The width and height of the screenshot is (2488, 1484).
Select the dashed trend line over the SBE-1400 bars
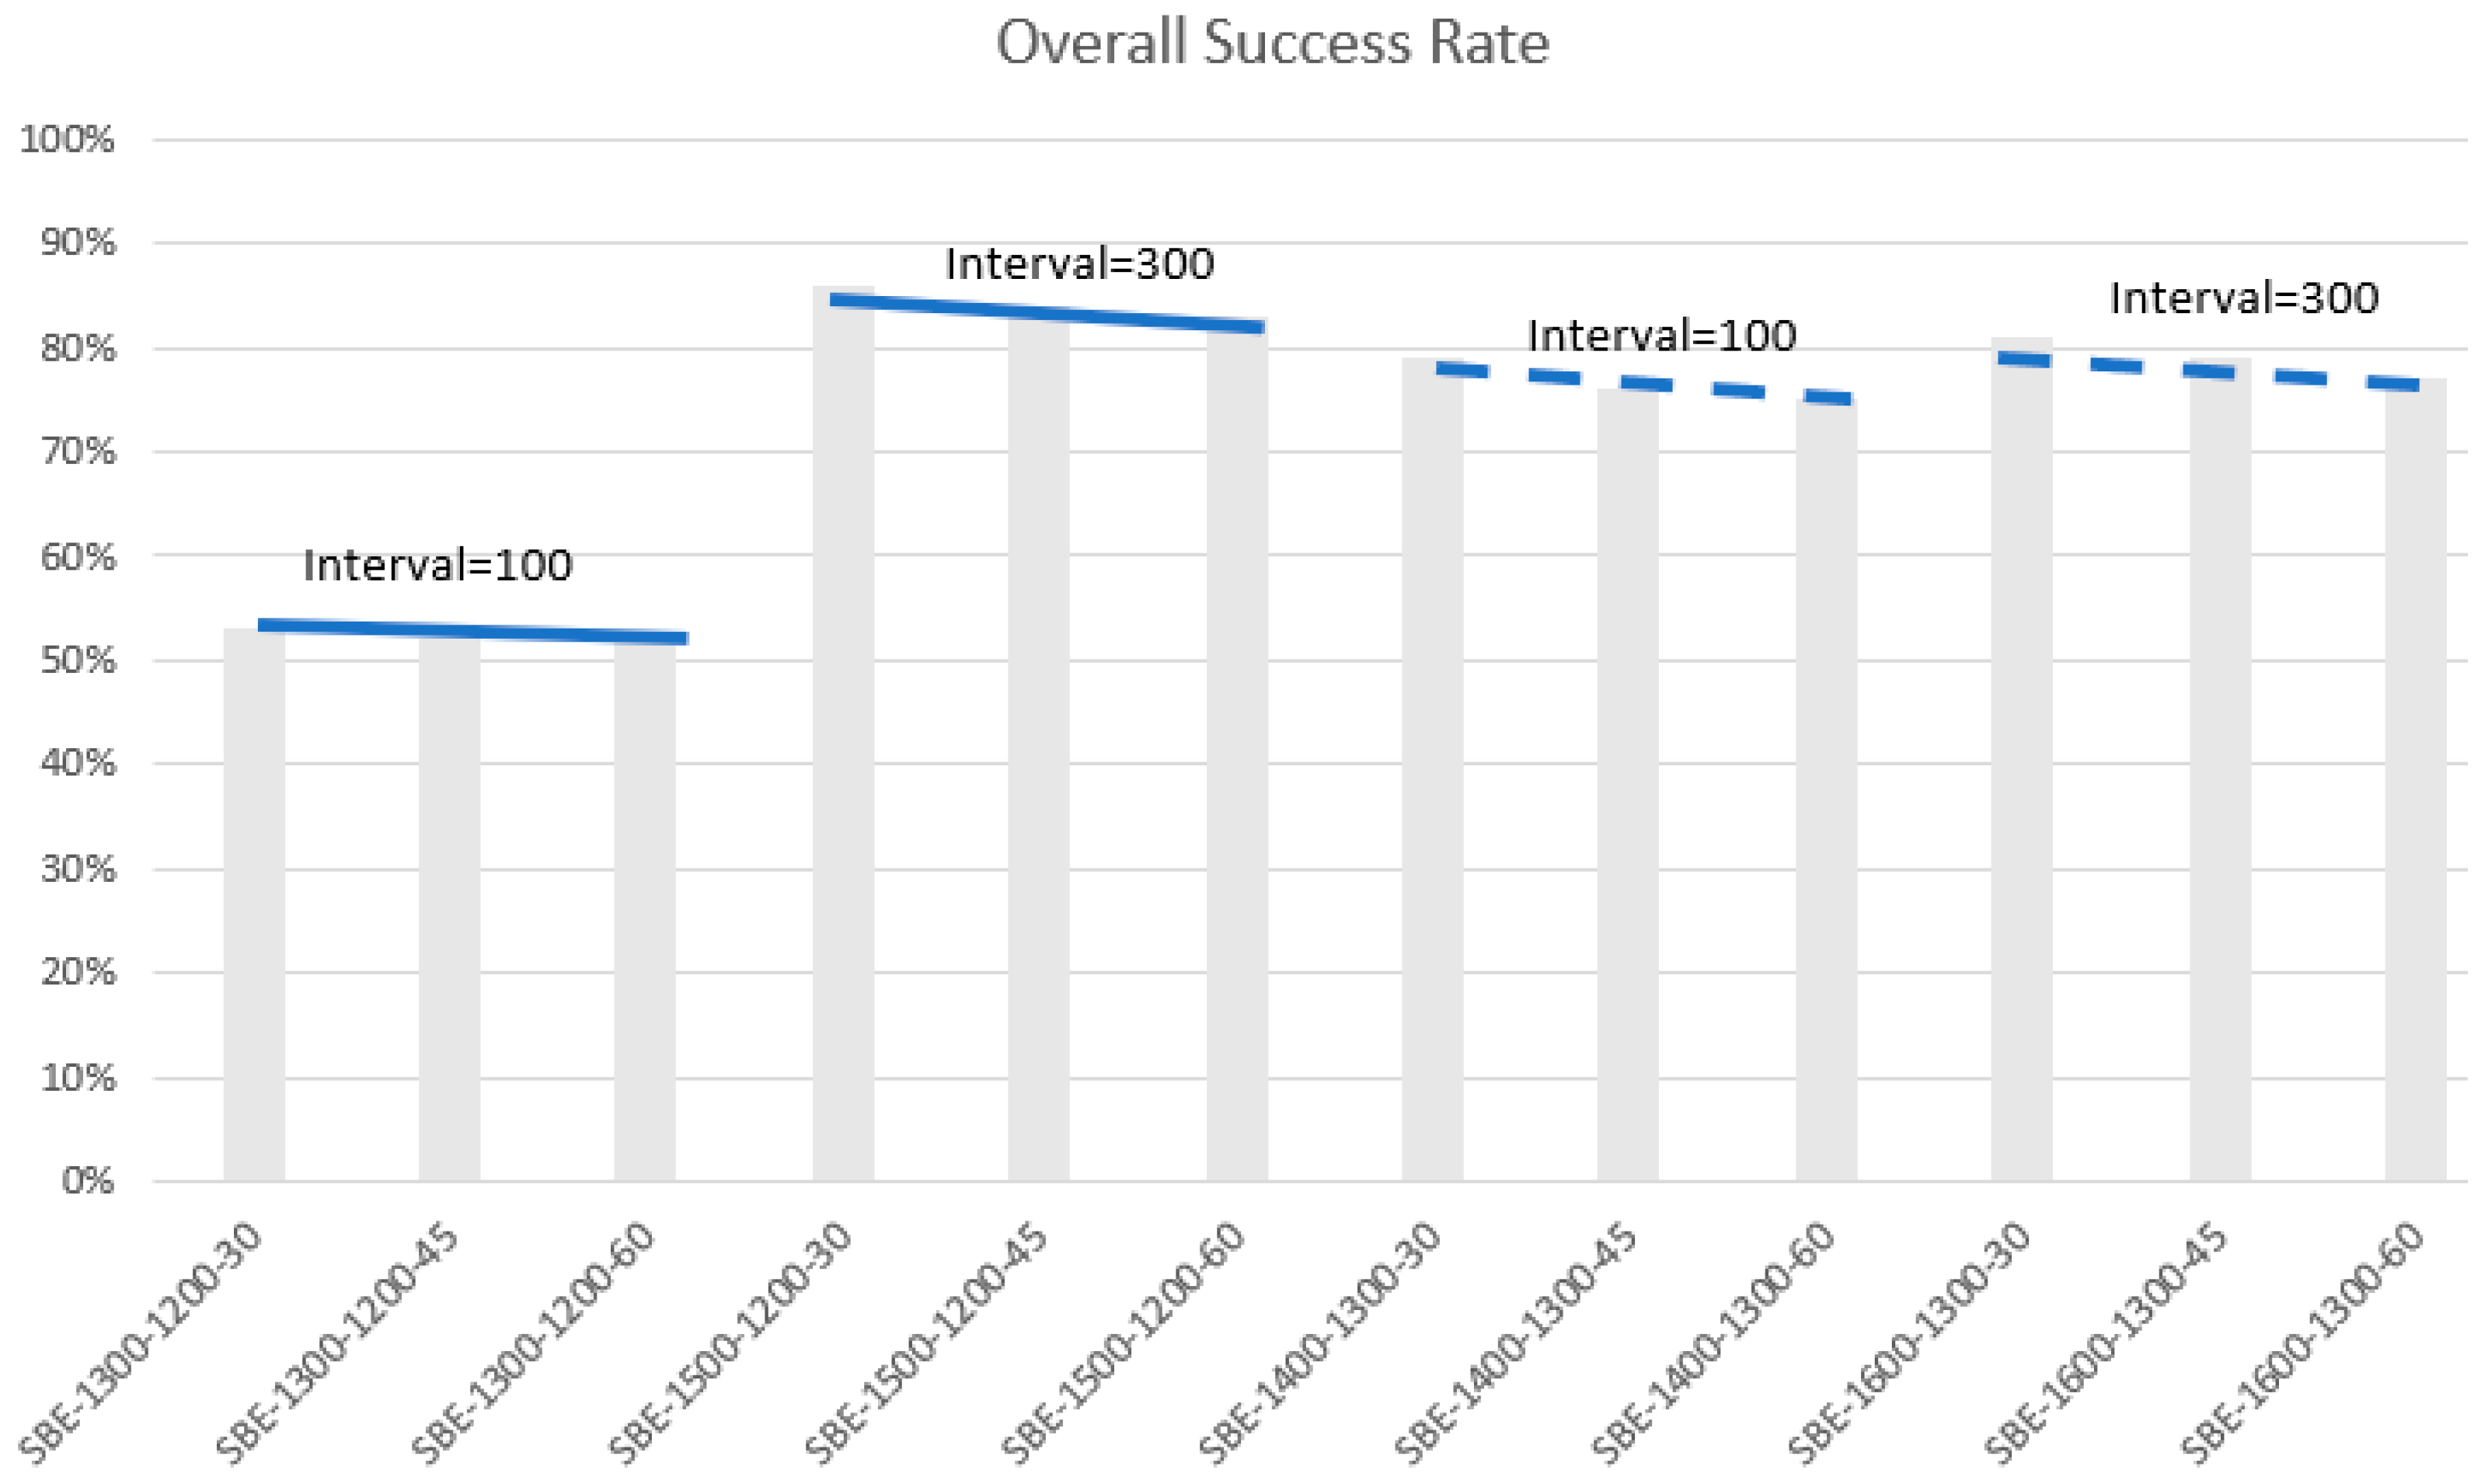coord(1645,384)
